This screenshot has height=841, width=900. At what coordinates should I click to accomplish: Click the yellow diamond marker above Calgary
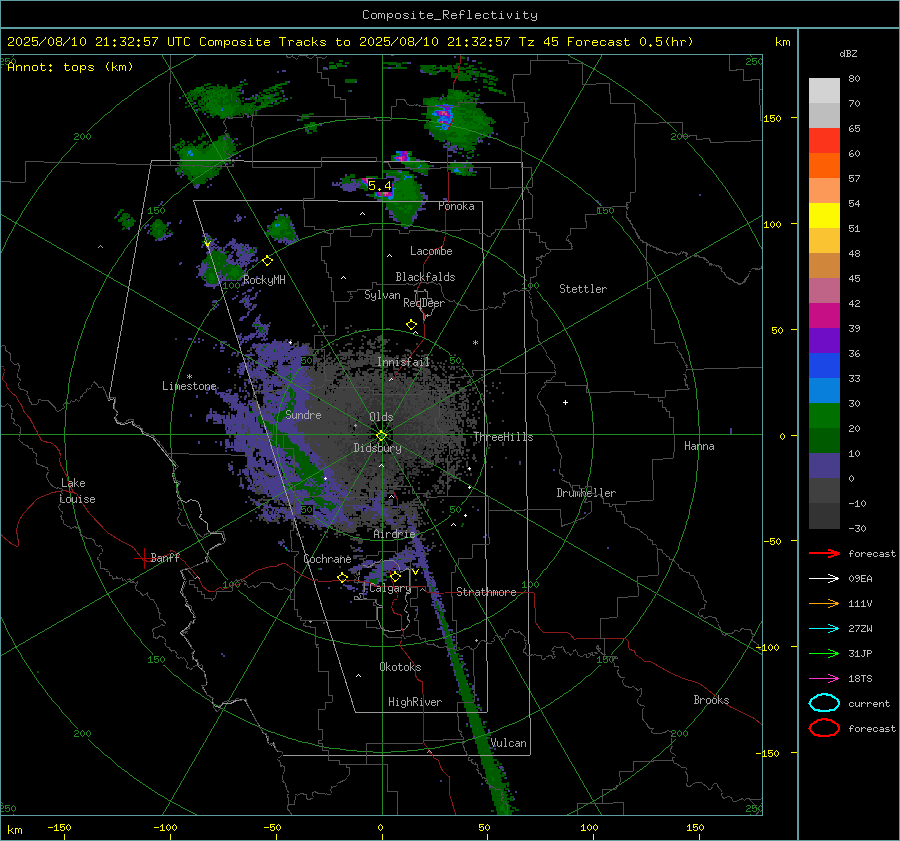pyautogui.click(x=395, y=576)
